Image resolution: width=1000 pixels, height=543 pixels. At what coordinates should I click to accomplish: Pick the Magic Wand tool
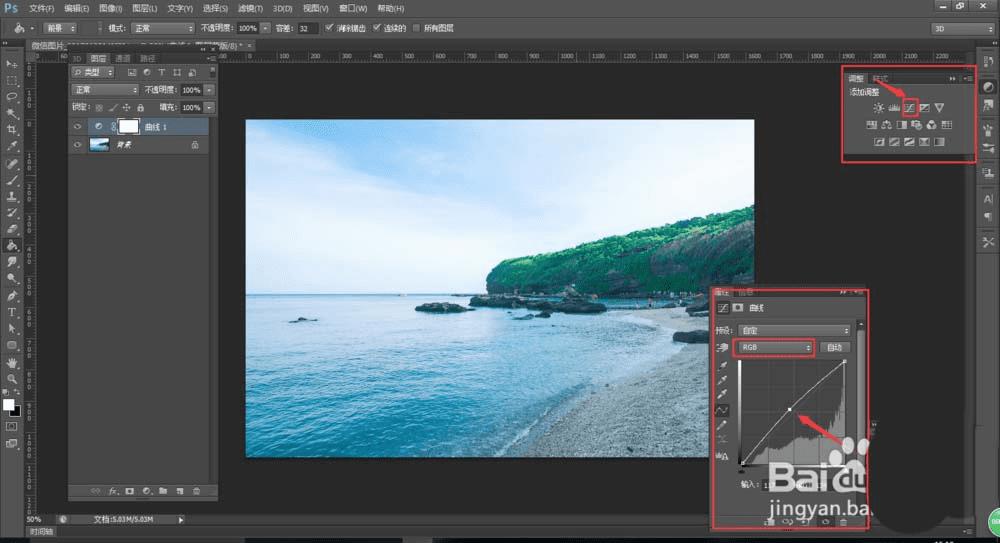click(12, 114)
